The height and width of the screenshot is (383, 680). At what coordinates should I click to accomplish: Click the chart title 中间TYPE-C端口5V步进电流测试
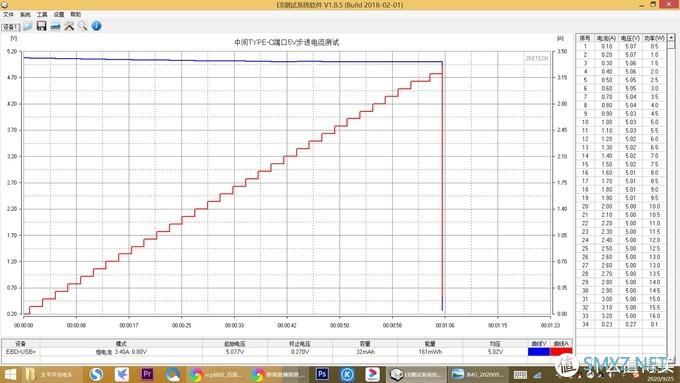pos(287,42)
